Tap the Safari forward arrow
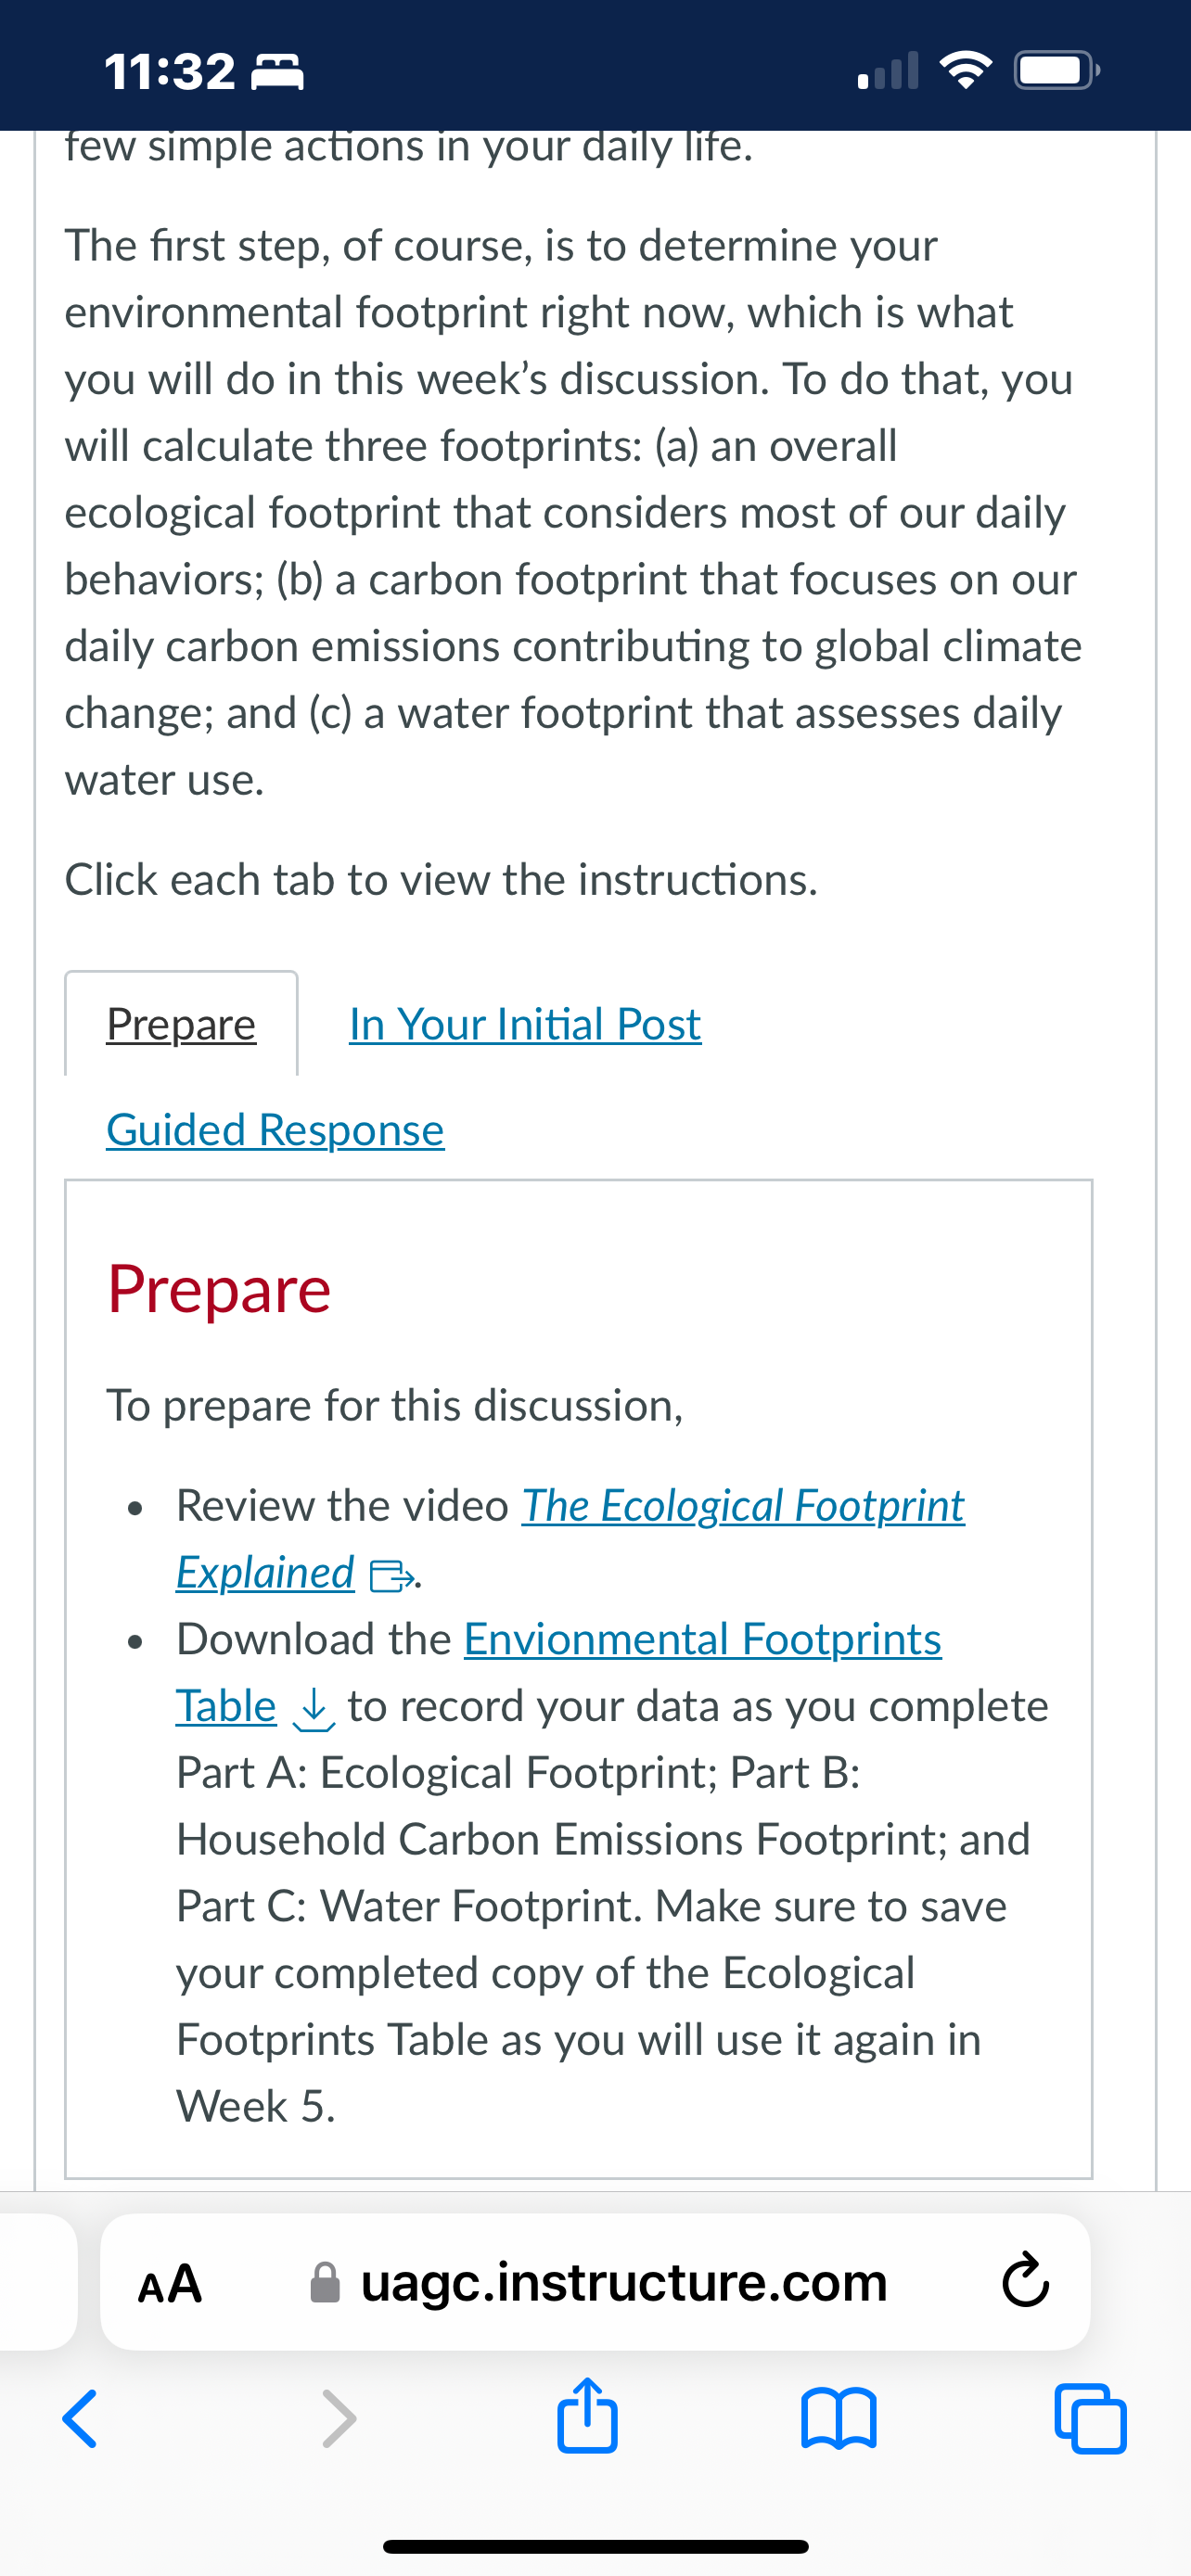Viewport: 1191px width, 2576px height. click(x=339, y=2419)
